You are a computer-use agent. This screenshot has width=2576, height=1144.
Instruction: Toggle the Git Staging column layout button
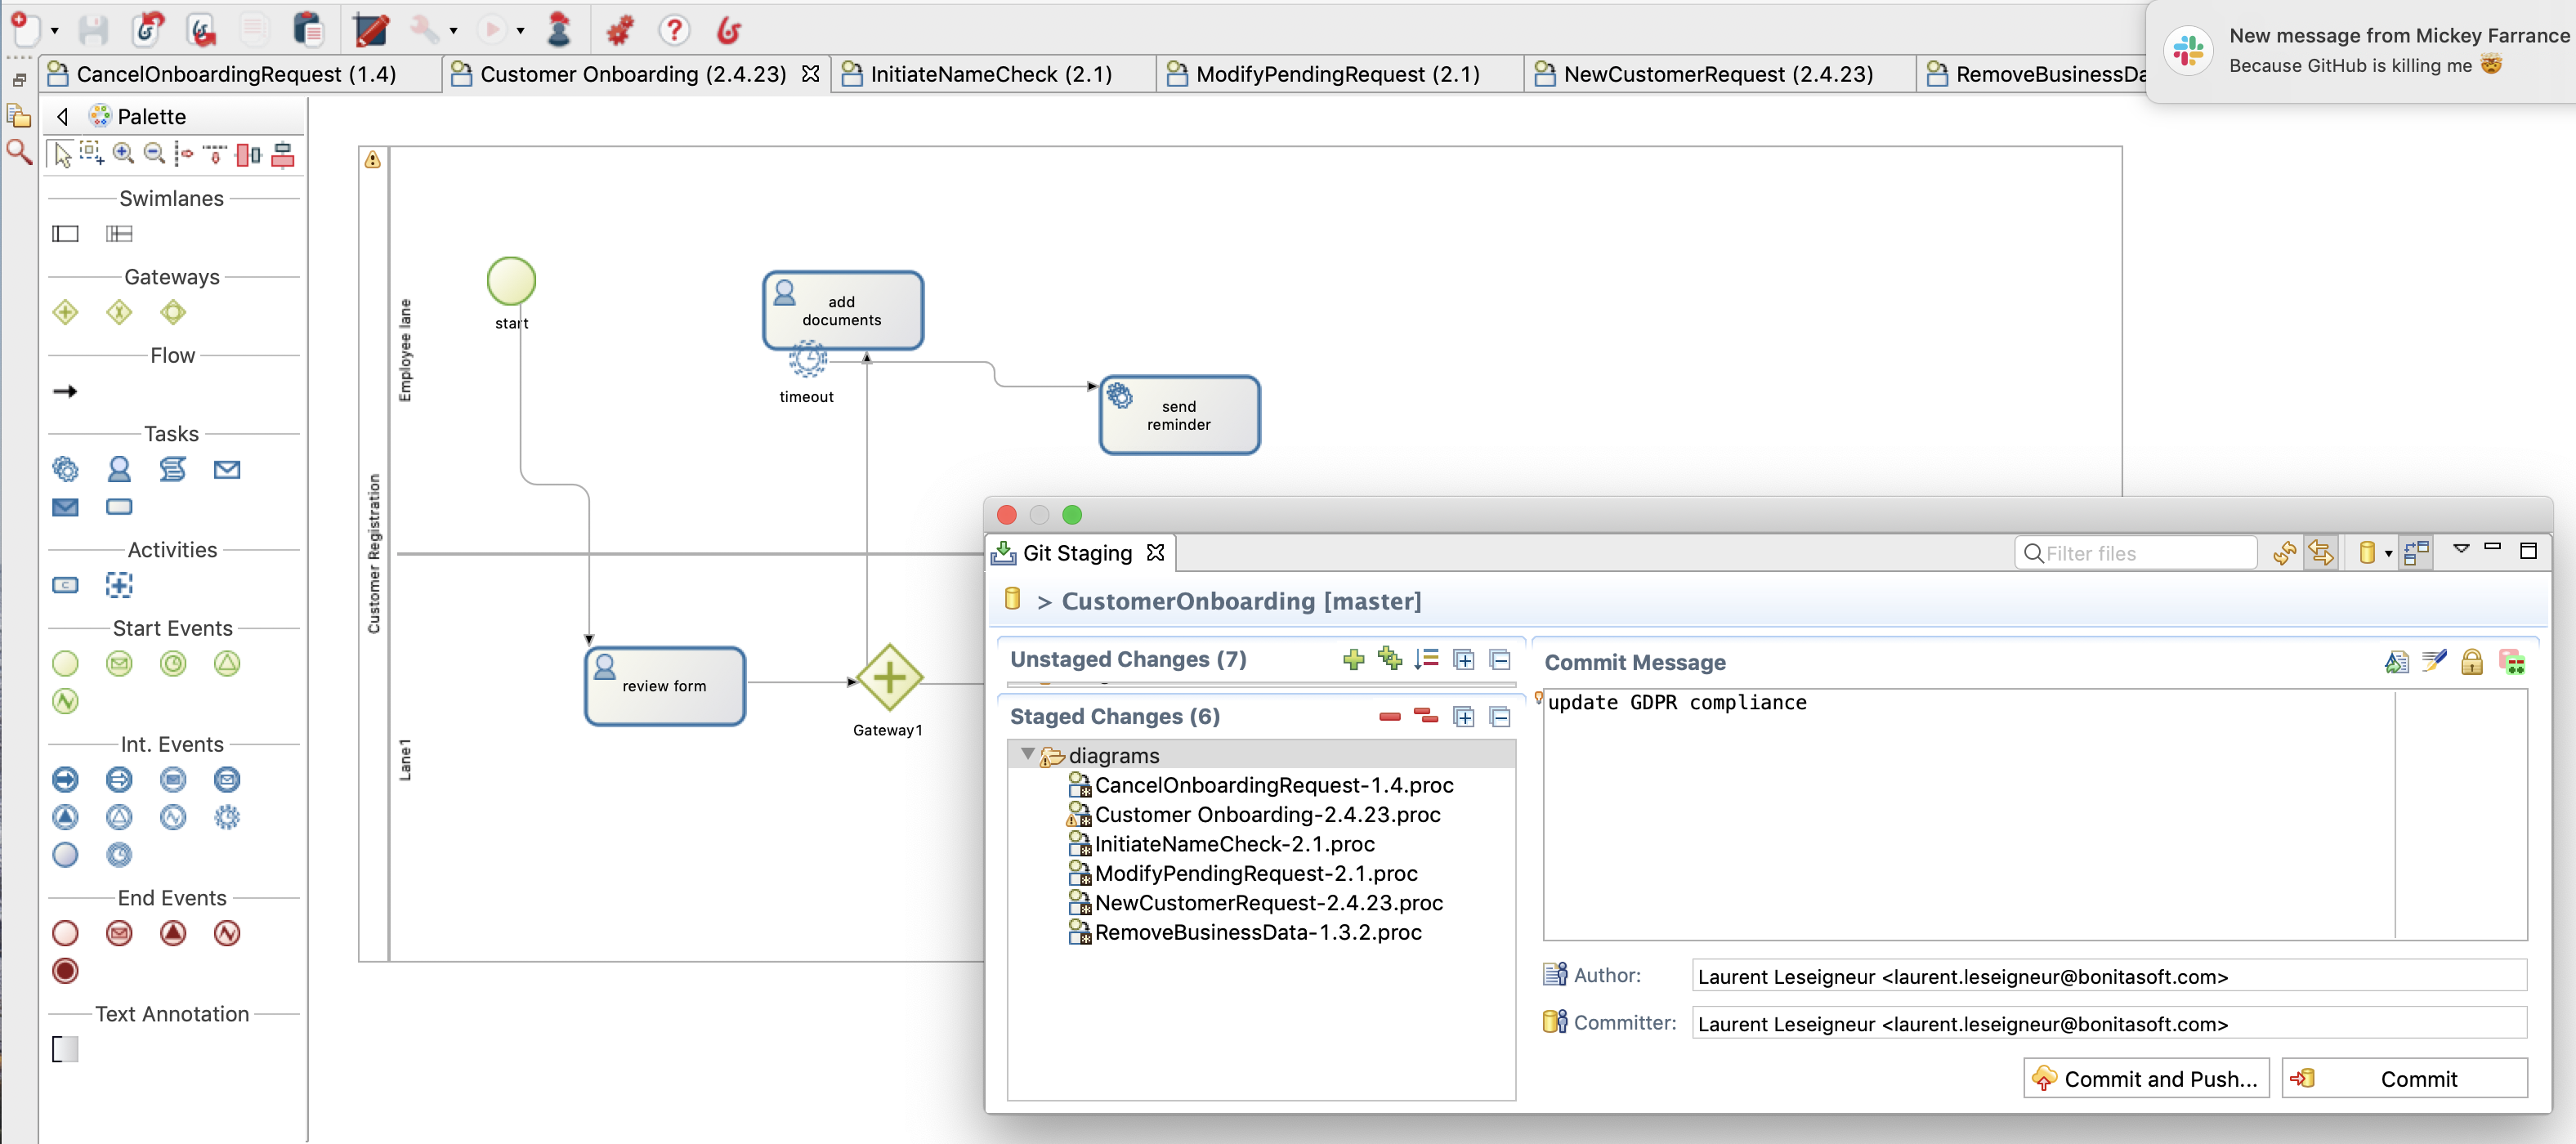(2417, 553)
